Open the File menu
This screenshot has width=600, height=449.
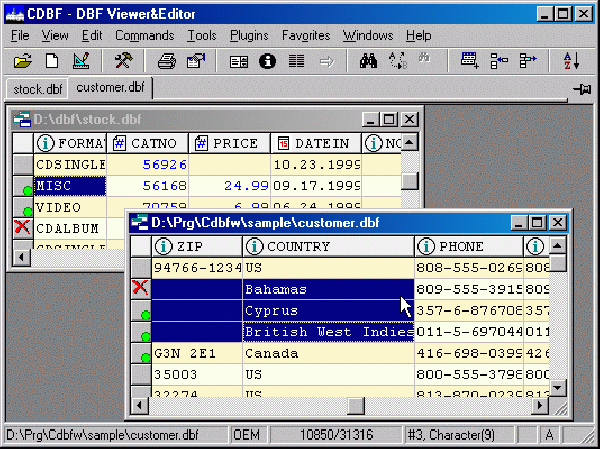[20, 36]
